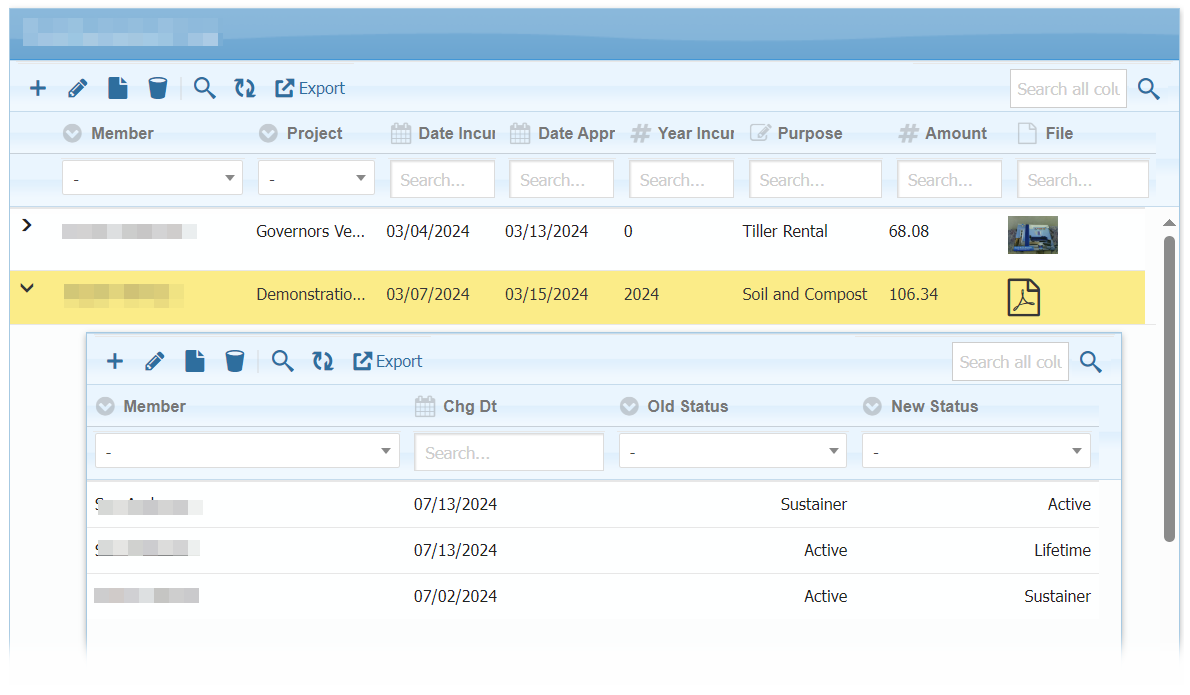1190x695 pixels.
Task: Click the Export button in main toolbar
Action: [x=310, y=88]
